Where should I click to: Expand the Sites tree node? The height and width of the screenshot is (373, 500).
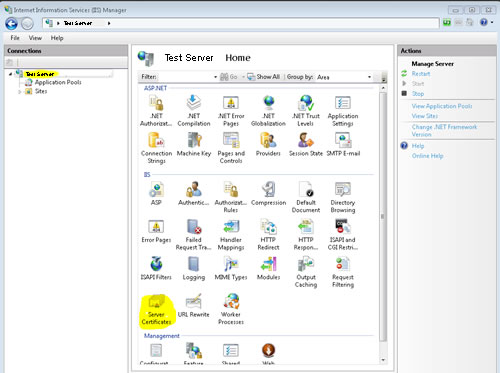[x=20, y=92]
